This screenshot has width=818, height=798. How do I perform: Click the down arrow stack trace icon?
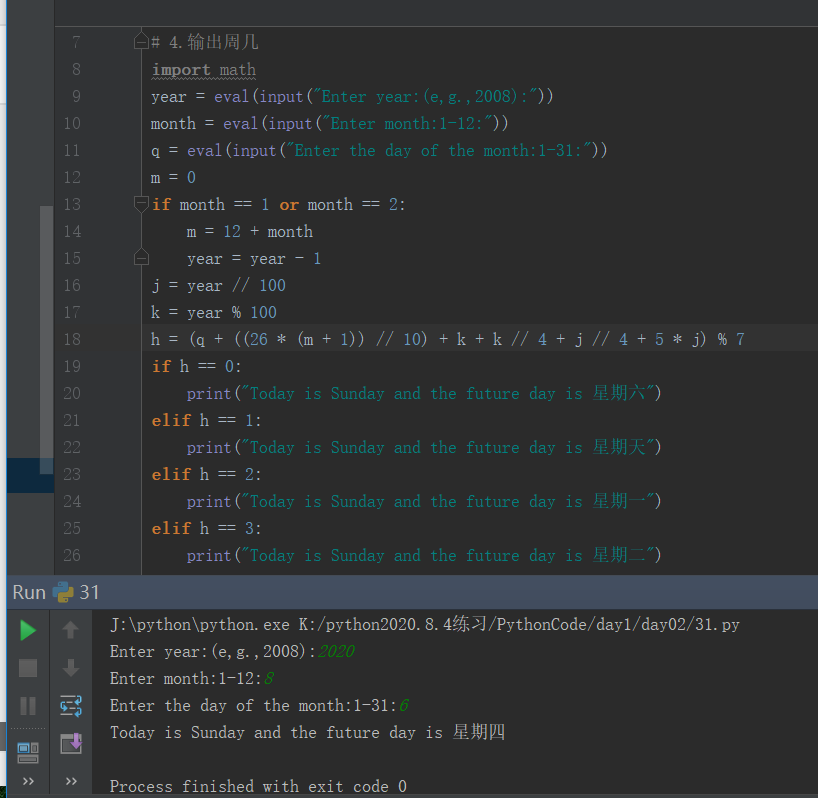[x=69, y=668]
